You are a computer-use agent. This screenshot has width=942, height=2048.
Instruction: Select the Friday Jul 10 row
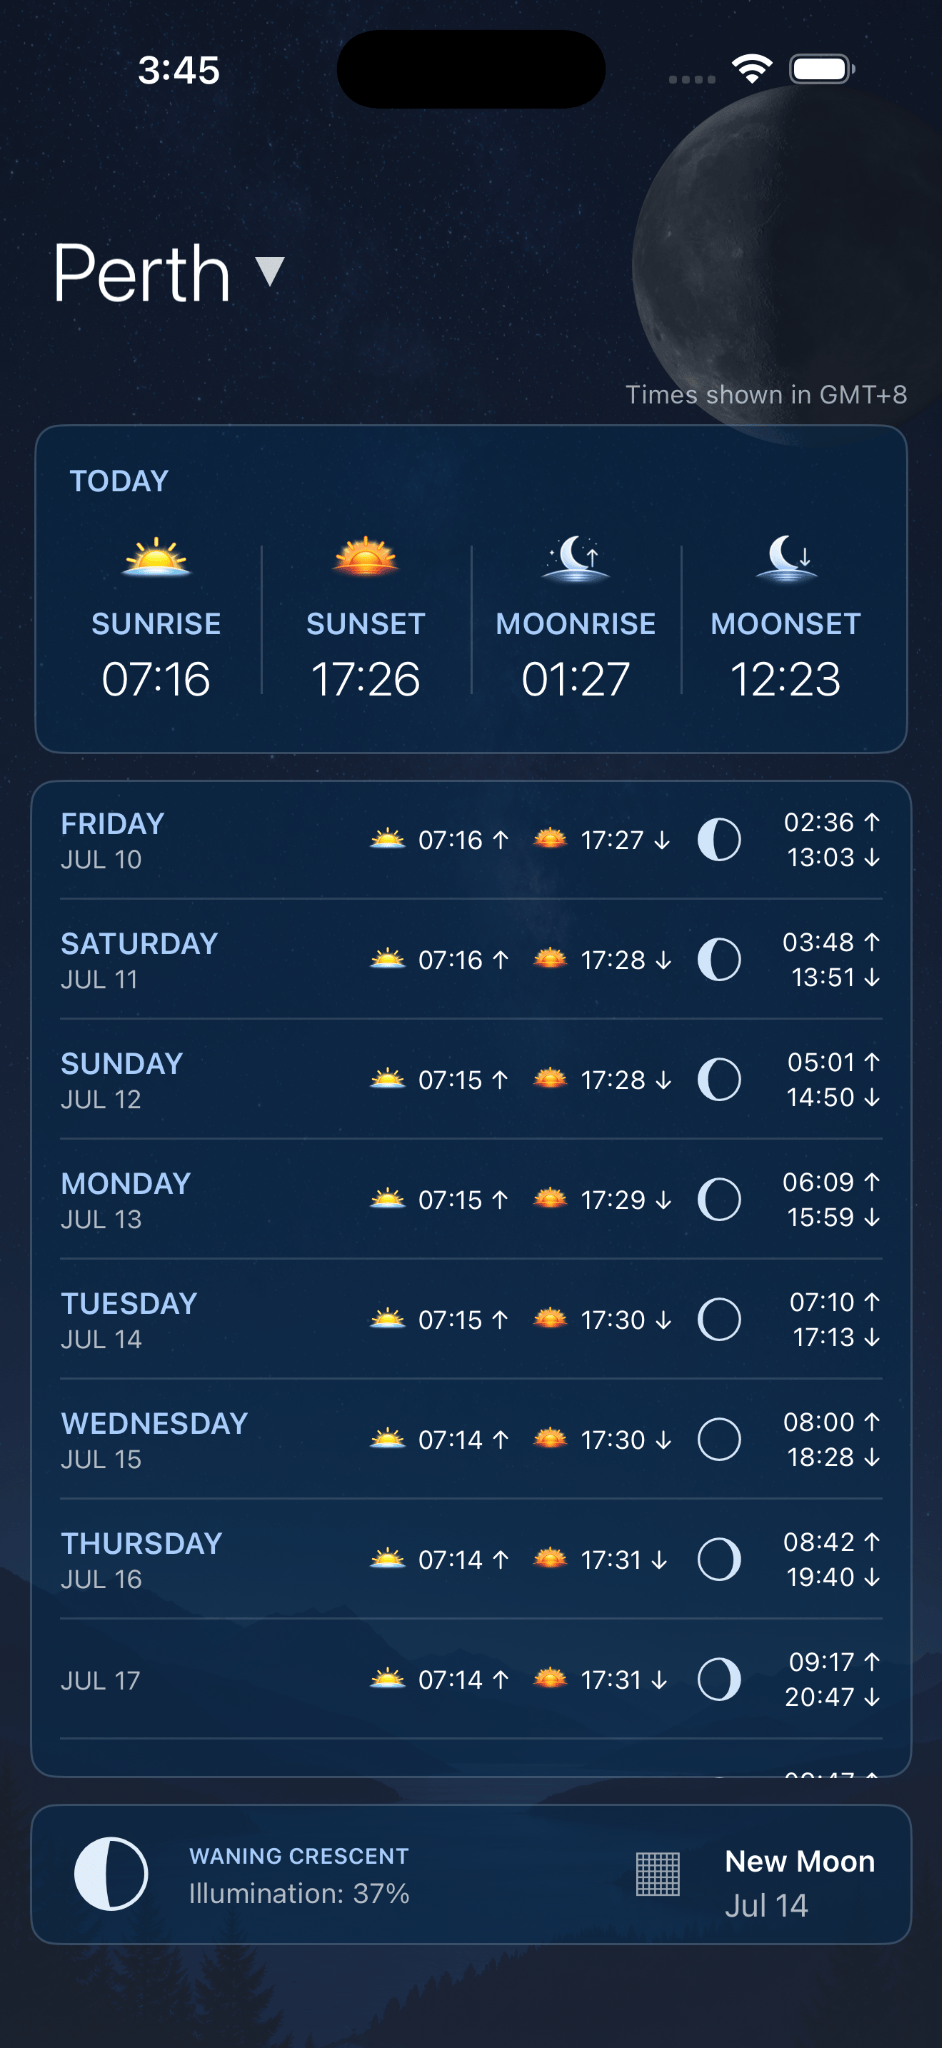[x=471, y=840]
